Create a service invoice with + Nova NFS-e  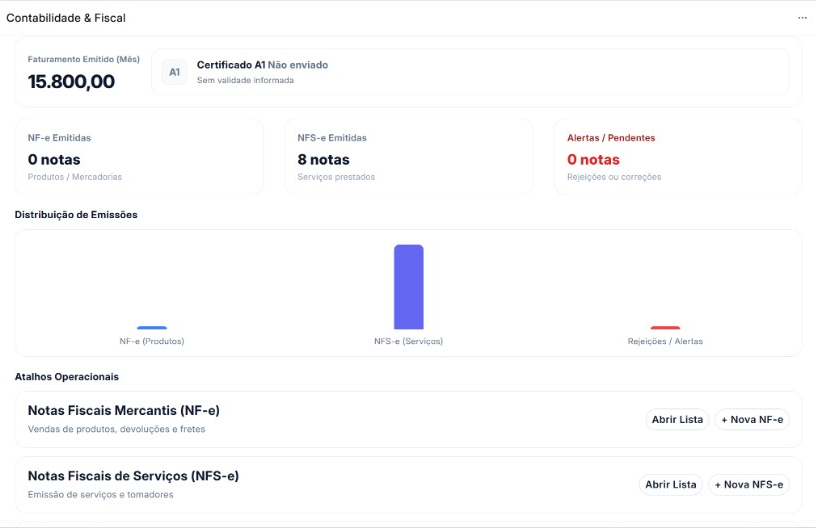coord(749,484)
